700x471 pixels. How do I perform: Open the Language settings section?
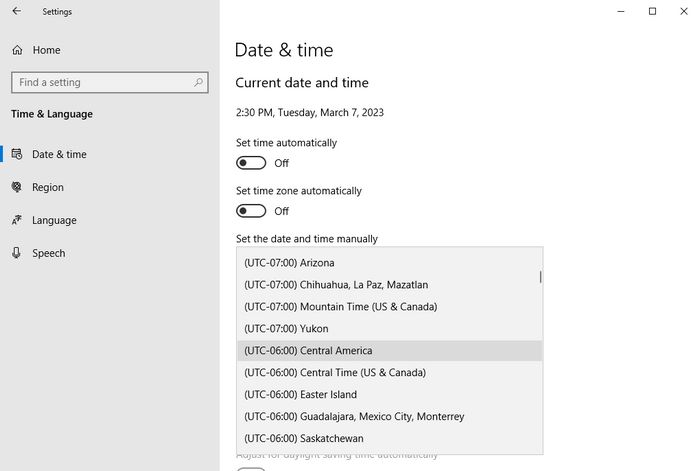(54, 221)
